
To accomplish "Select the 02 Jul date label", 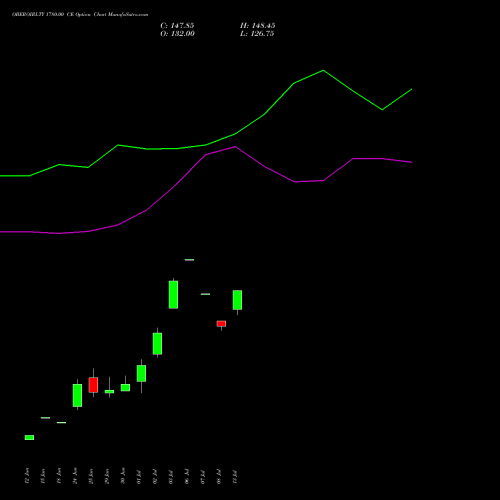I will click(155, 477).
